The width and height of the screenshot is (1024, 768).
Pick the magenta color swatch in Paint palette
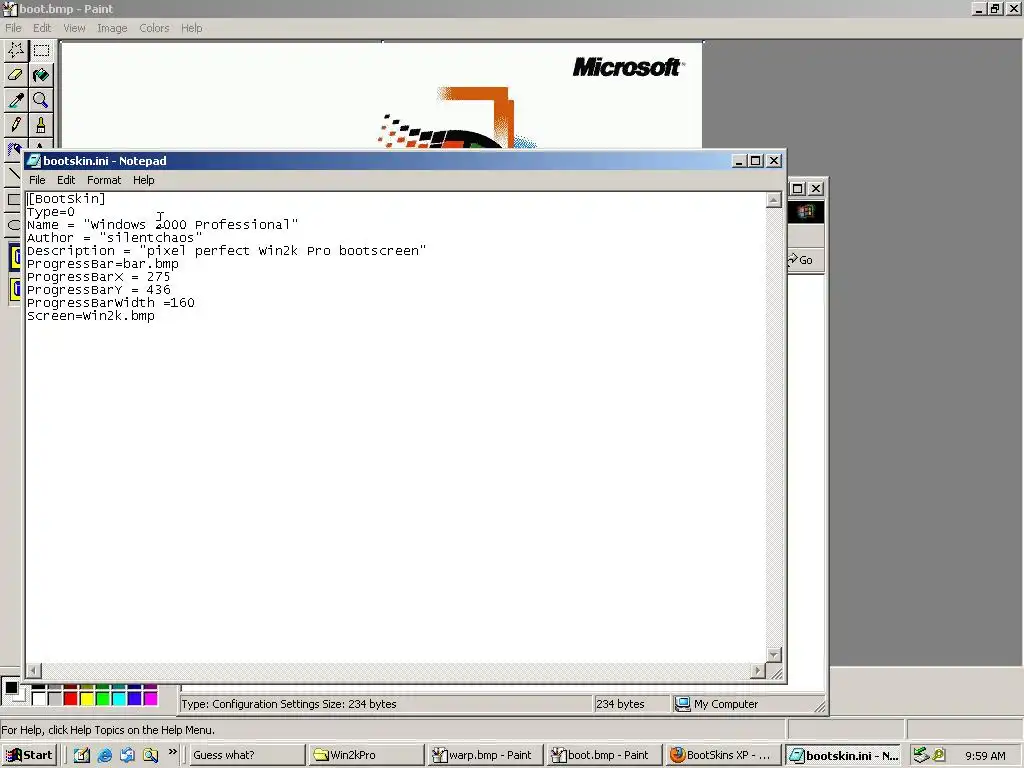150,699
